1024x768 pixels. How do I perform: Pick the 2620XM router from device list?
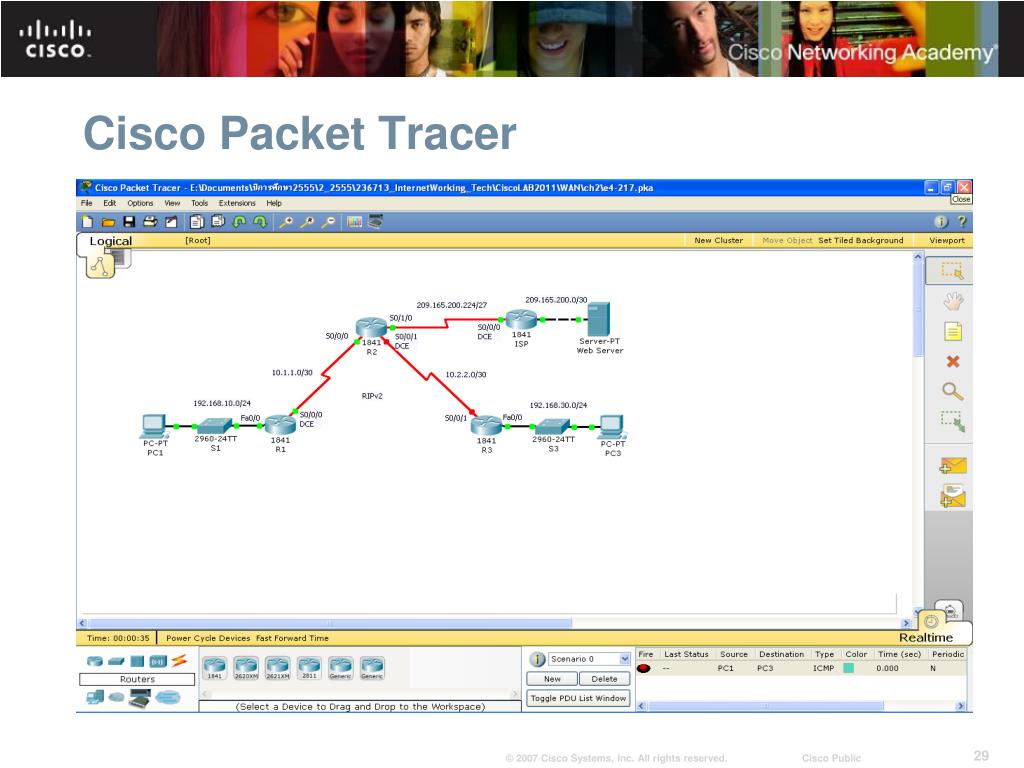pyautogui.click(x=246, y=668)
